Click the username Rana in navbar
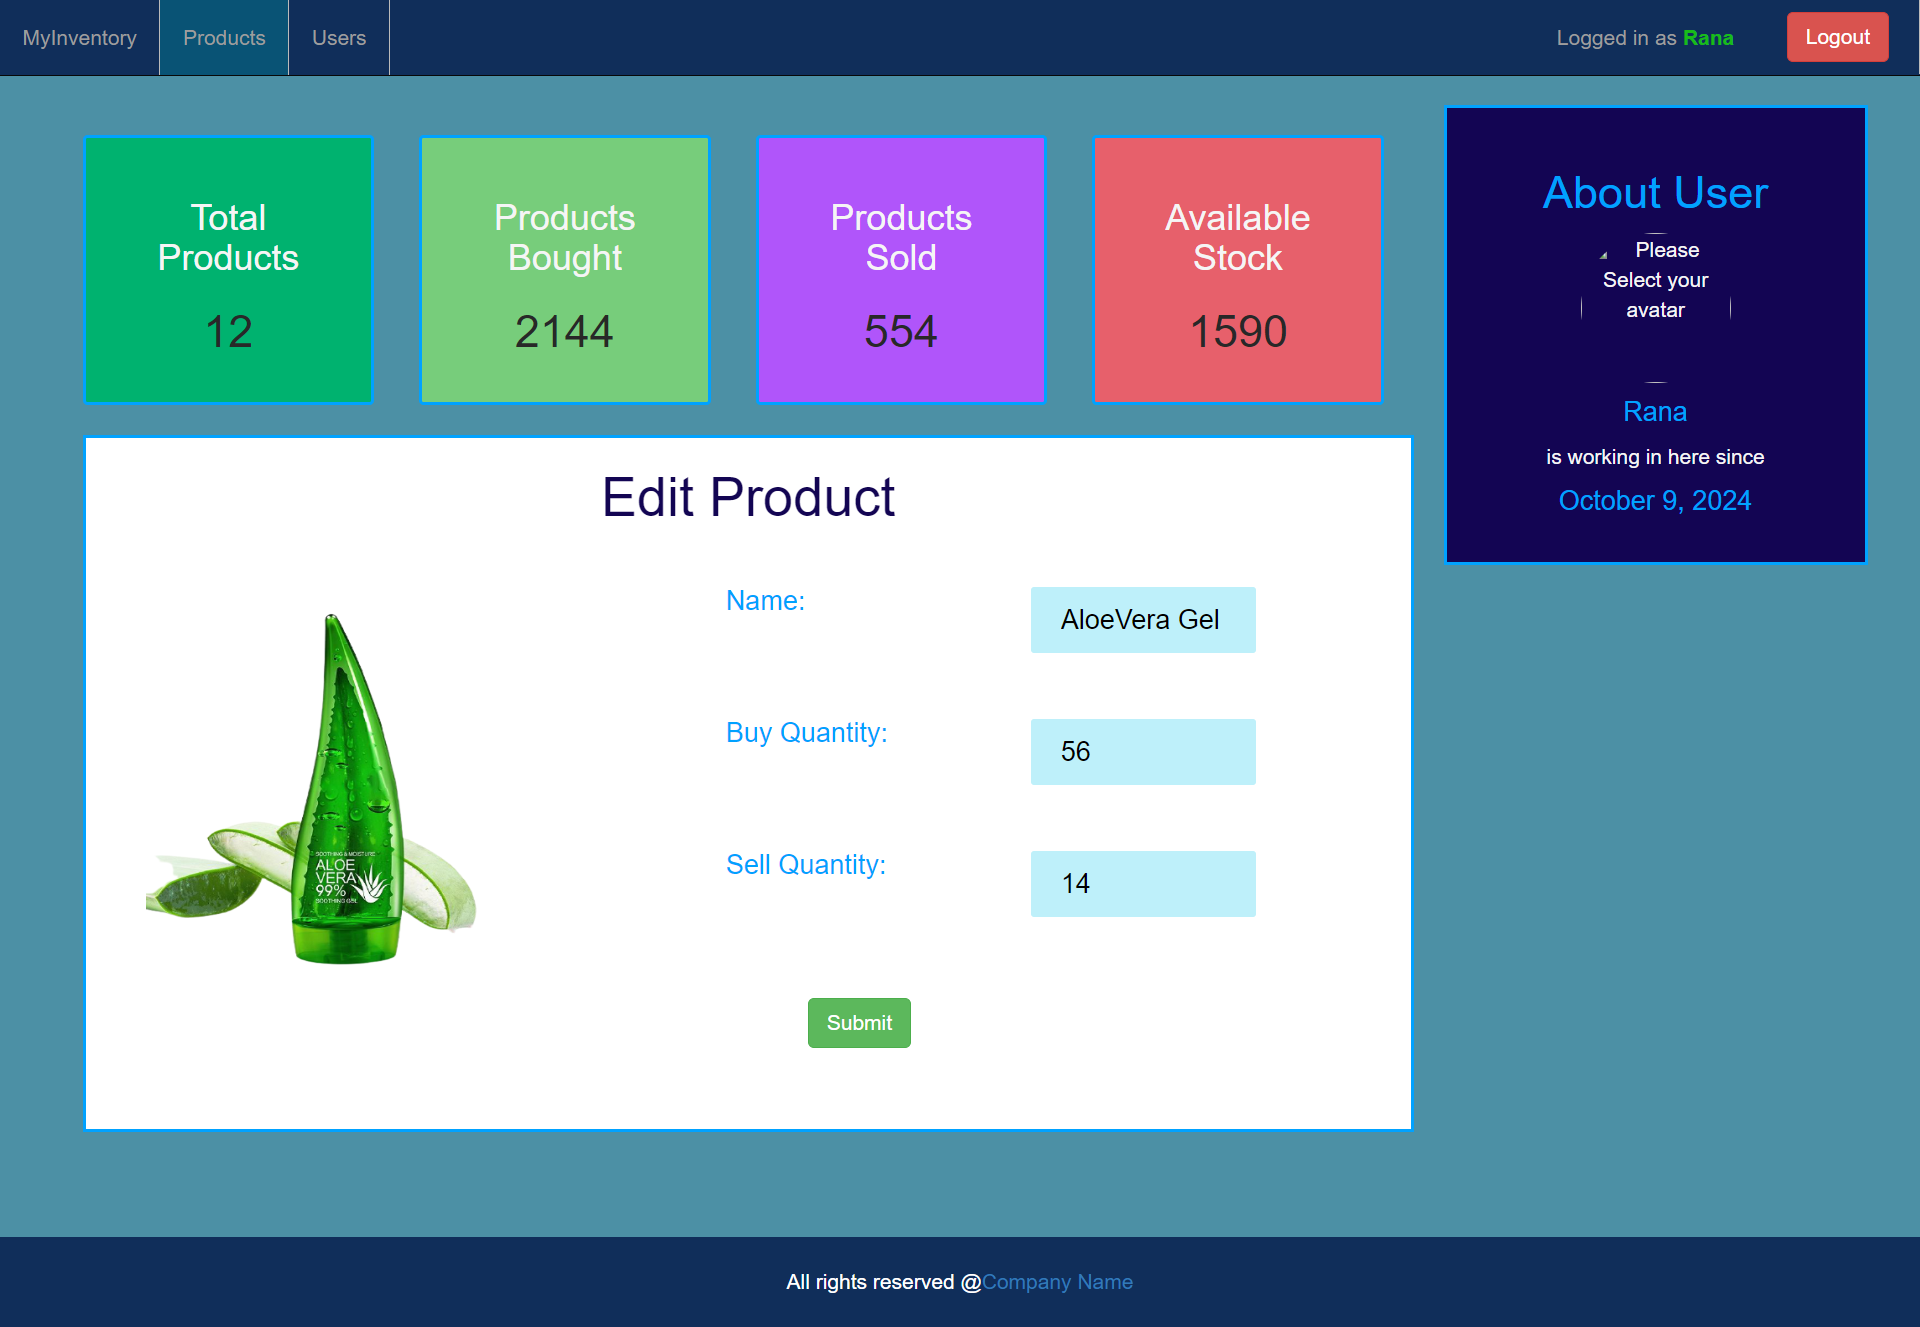 click(1708, 38)
